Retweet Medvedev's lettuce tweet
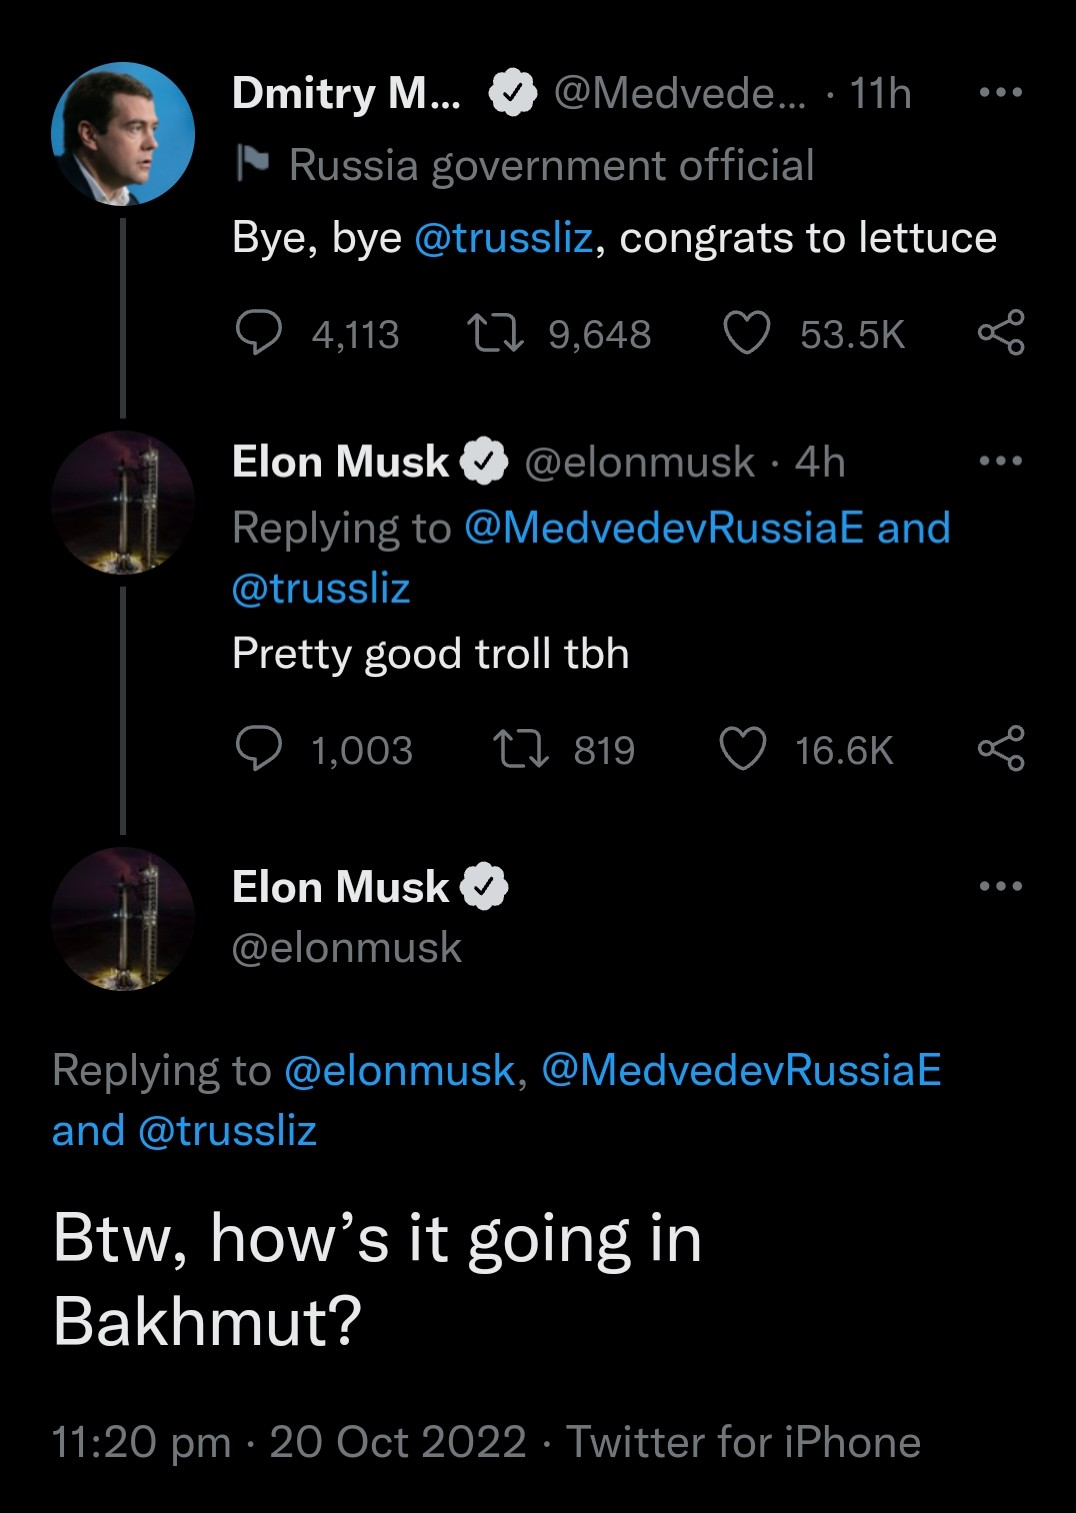The width and height of the screenshot is (1076, 1513). coord(497,333)
